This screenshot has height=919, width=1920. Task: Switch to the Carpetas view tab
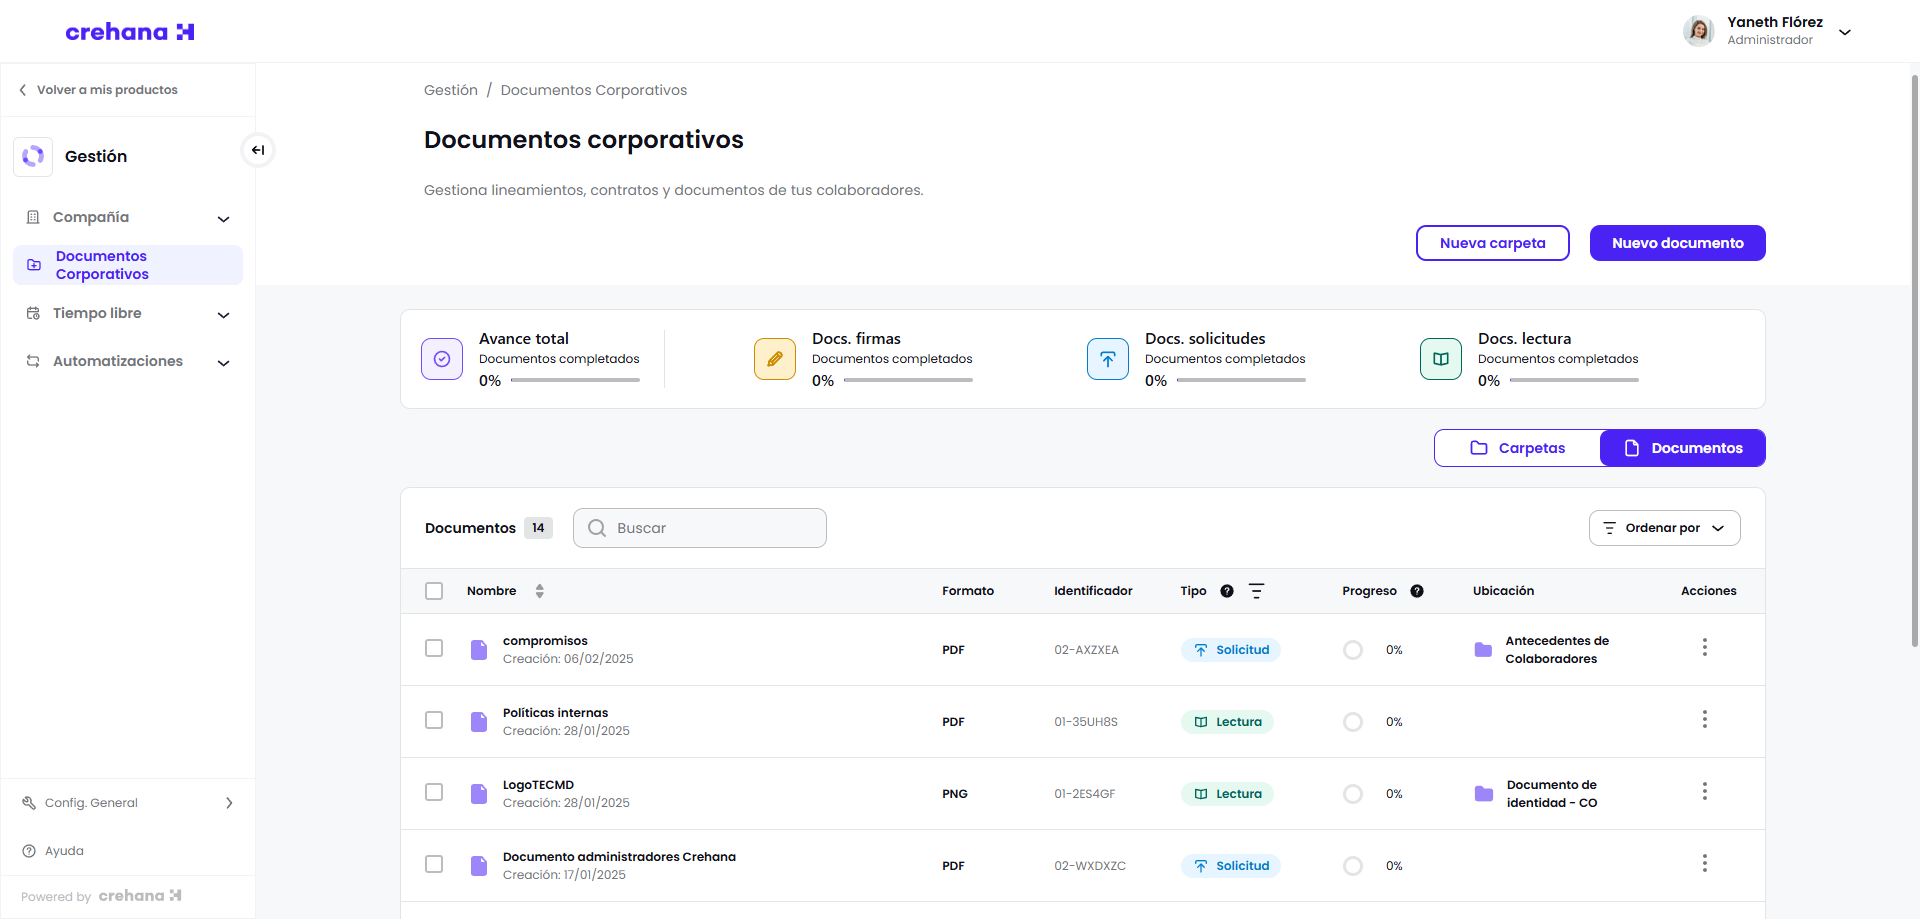click(x=1517, y=448)
